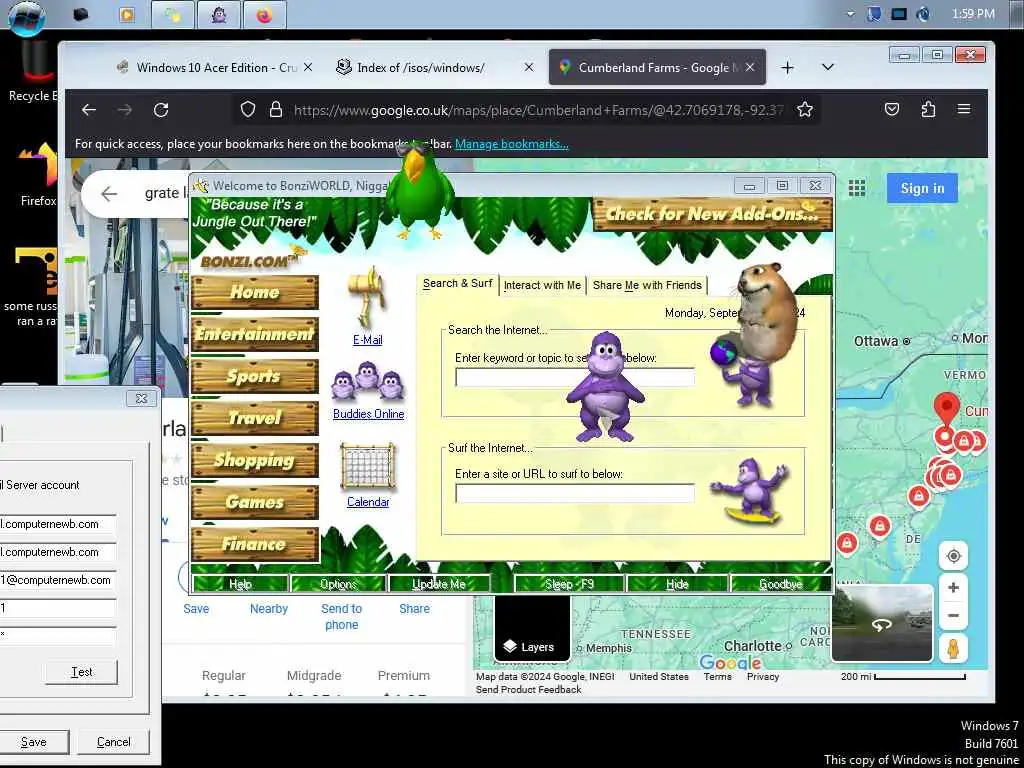This screenshot has width=1024, height=768.
Task: Click the padlock site information icon
Action: (x=276, y=110)
